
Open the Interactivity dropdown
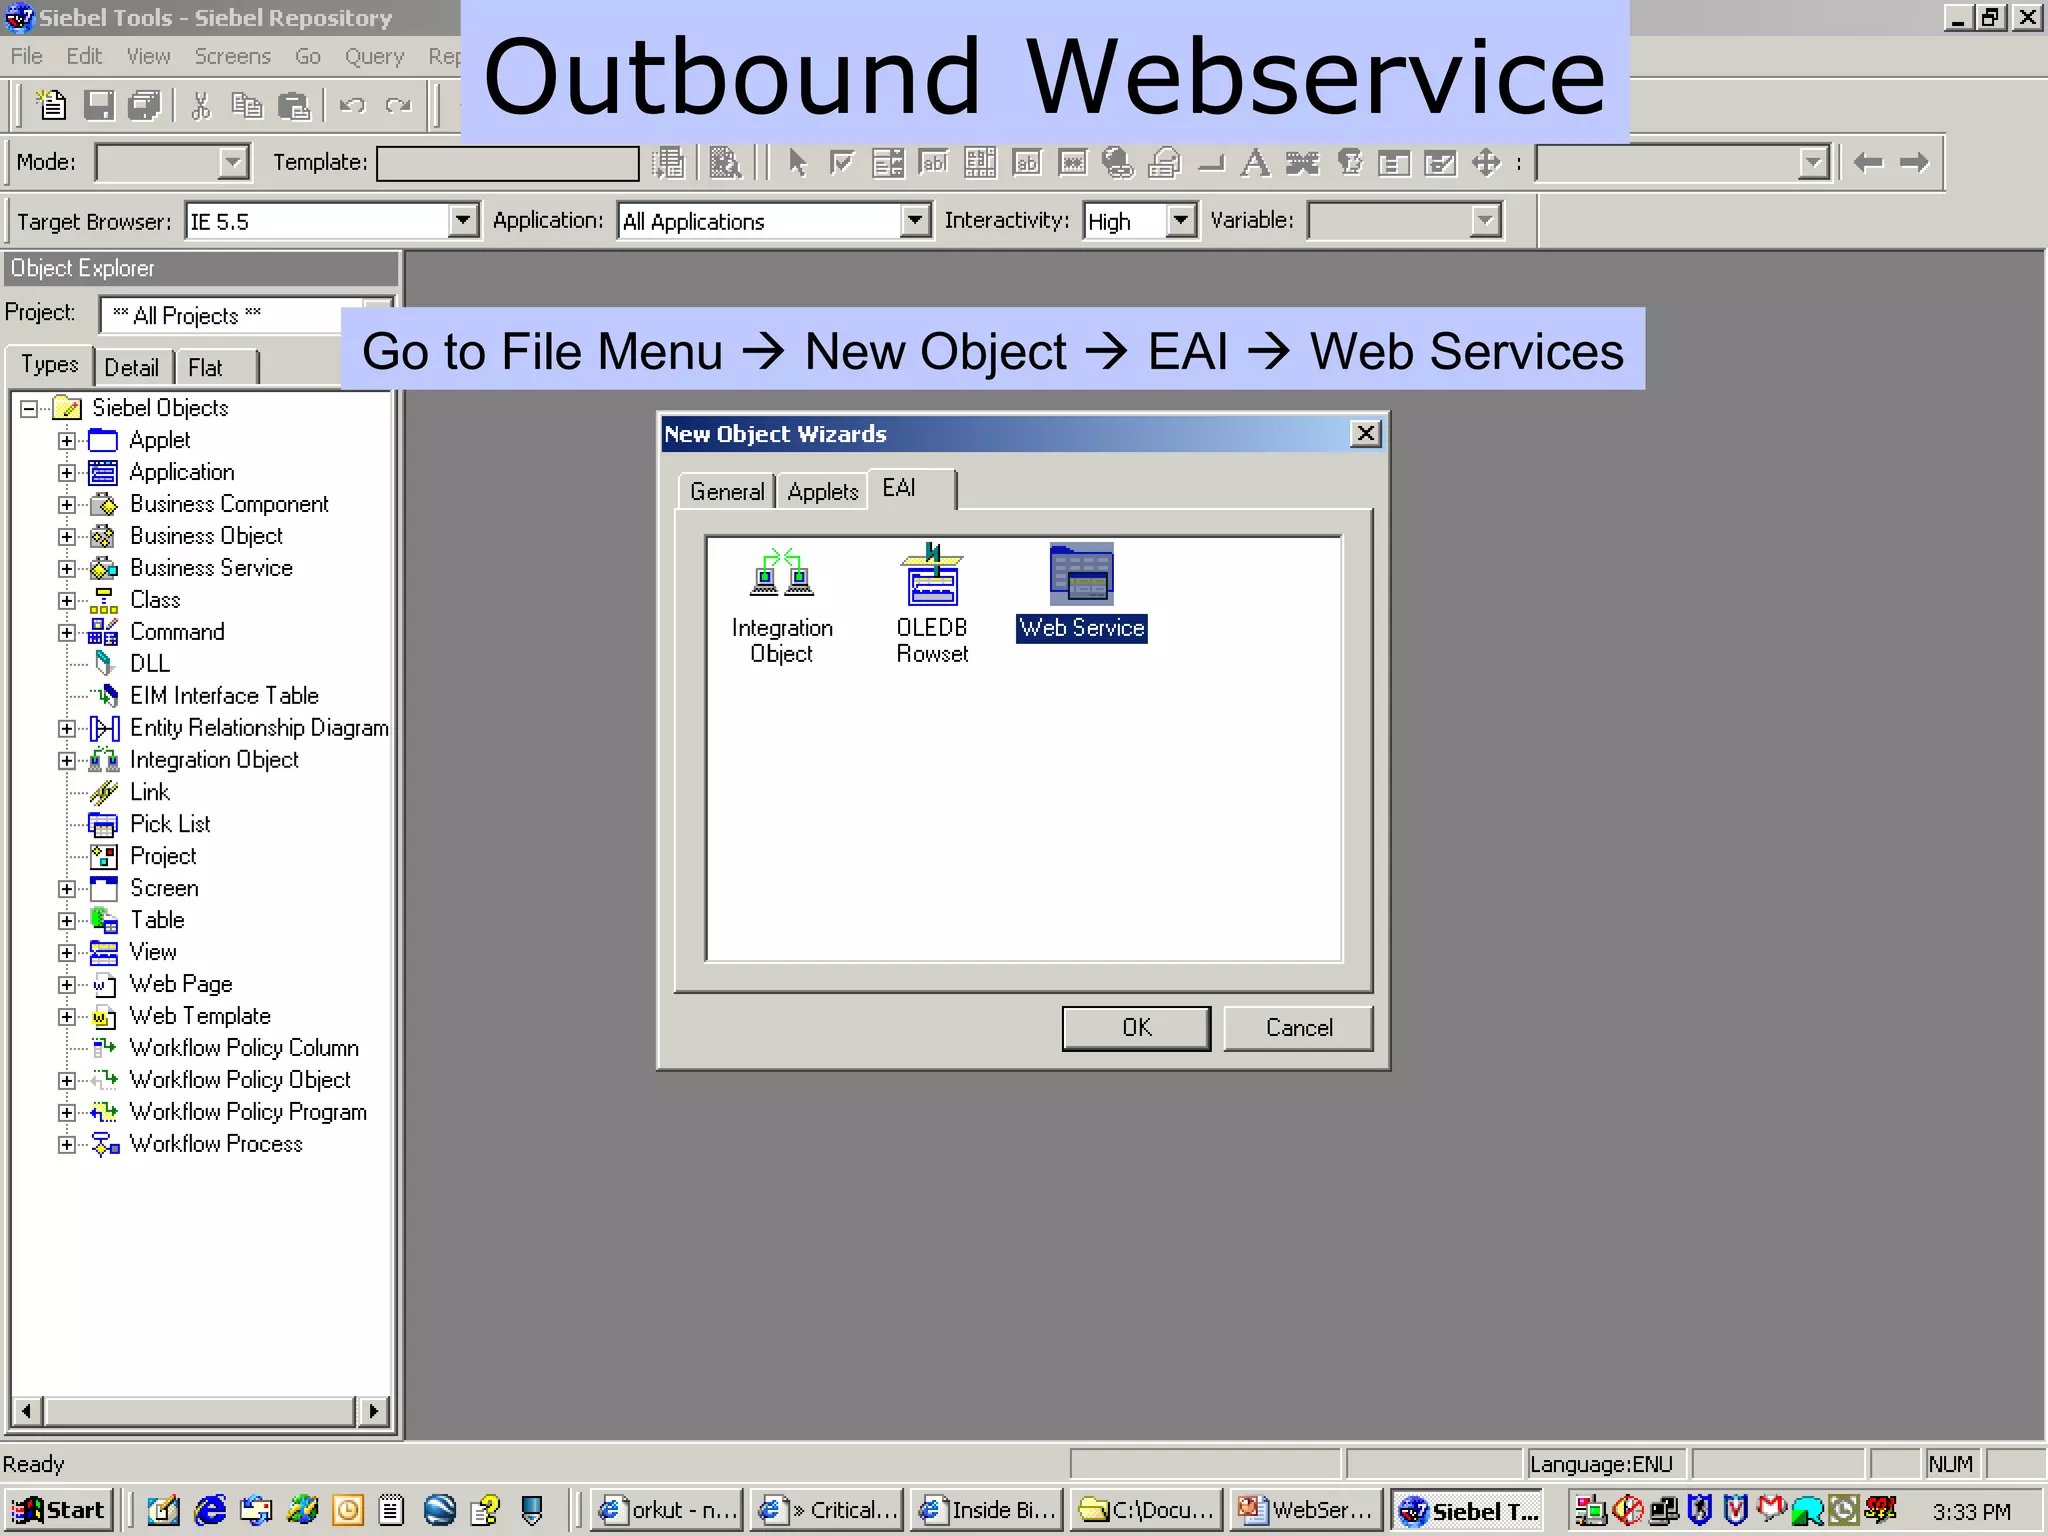[1181, 220]
